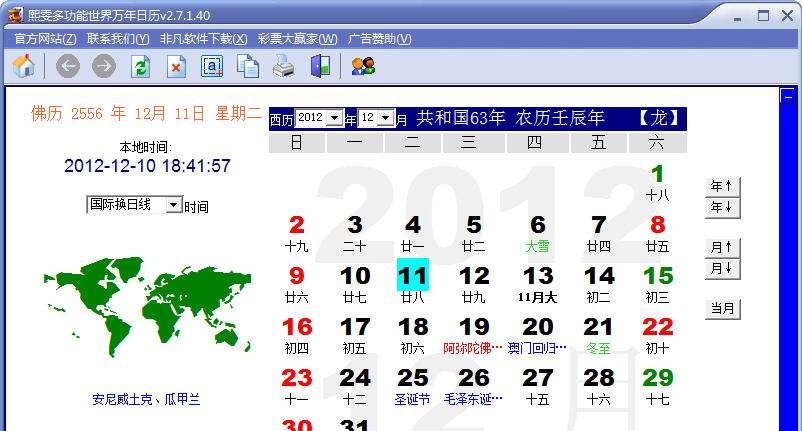Select date 20 marked 澳门回归
The image size is (802, 431).
tap(538, 327)
